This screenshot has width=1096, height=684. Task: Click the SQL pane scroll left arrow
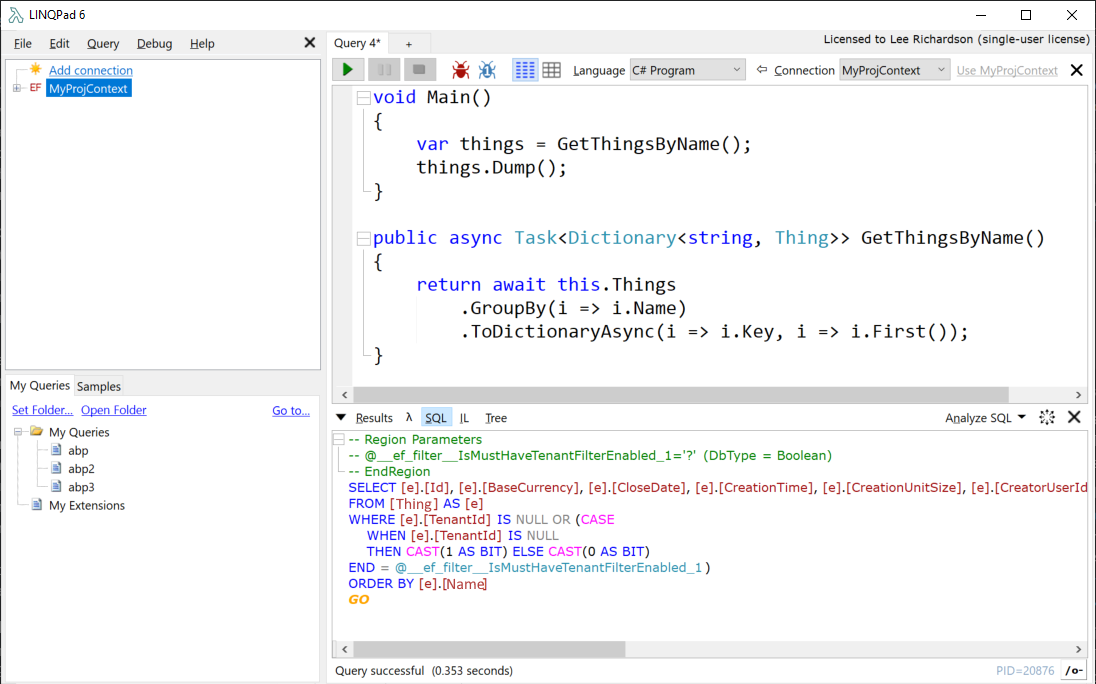point(345,649)
